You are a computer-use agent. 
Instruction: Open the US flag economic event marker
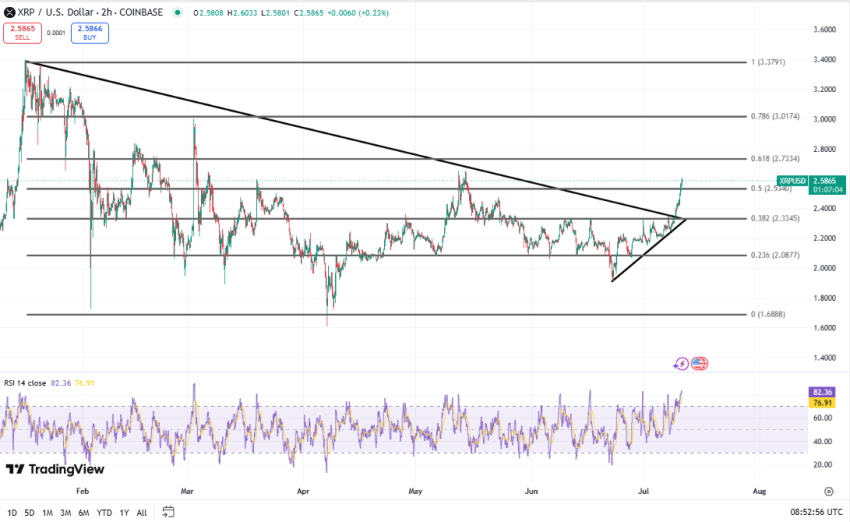[x=699, y=364]
